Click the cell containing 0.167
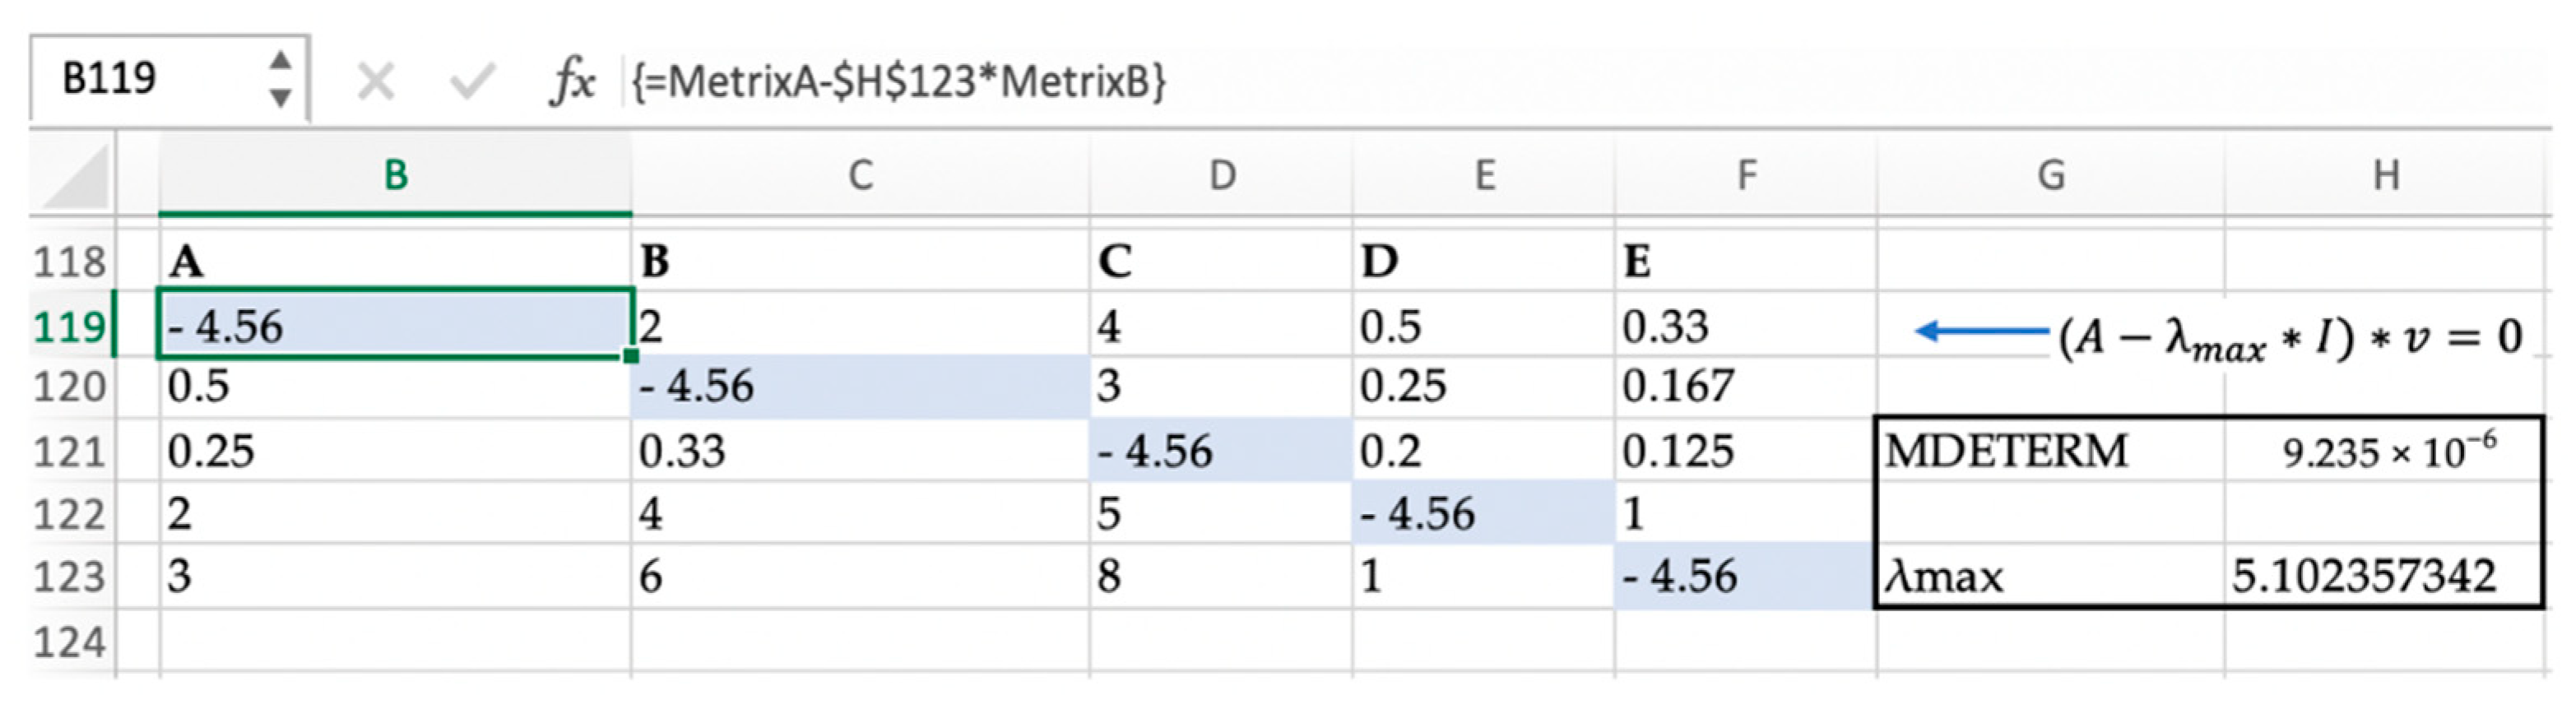 pyautogui.click(x=1743, y=387)
